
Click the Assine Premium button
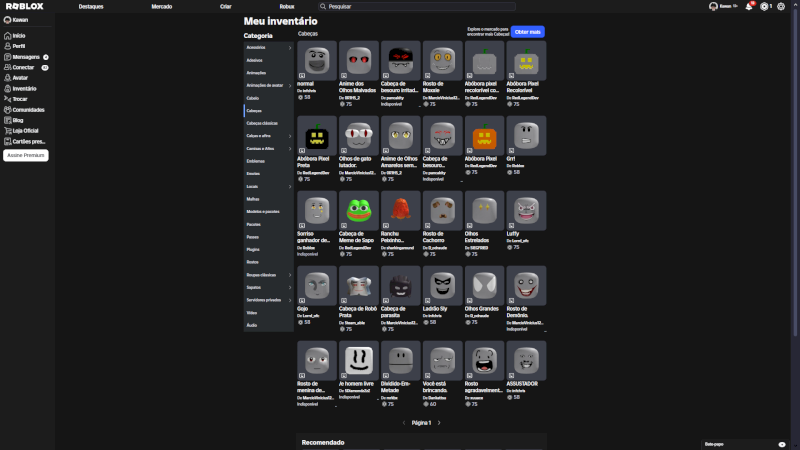click(26, 155)
